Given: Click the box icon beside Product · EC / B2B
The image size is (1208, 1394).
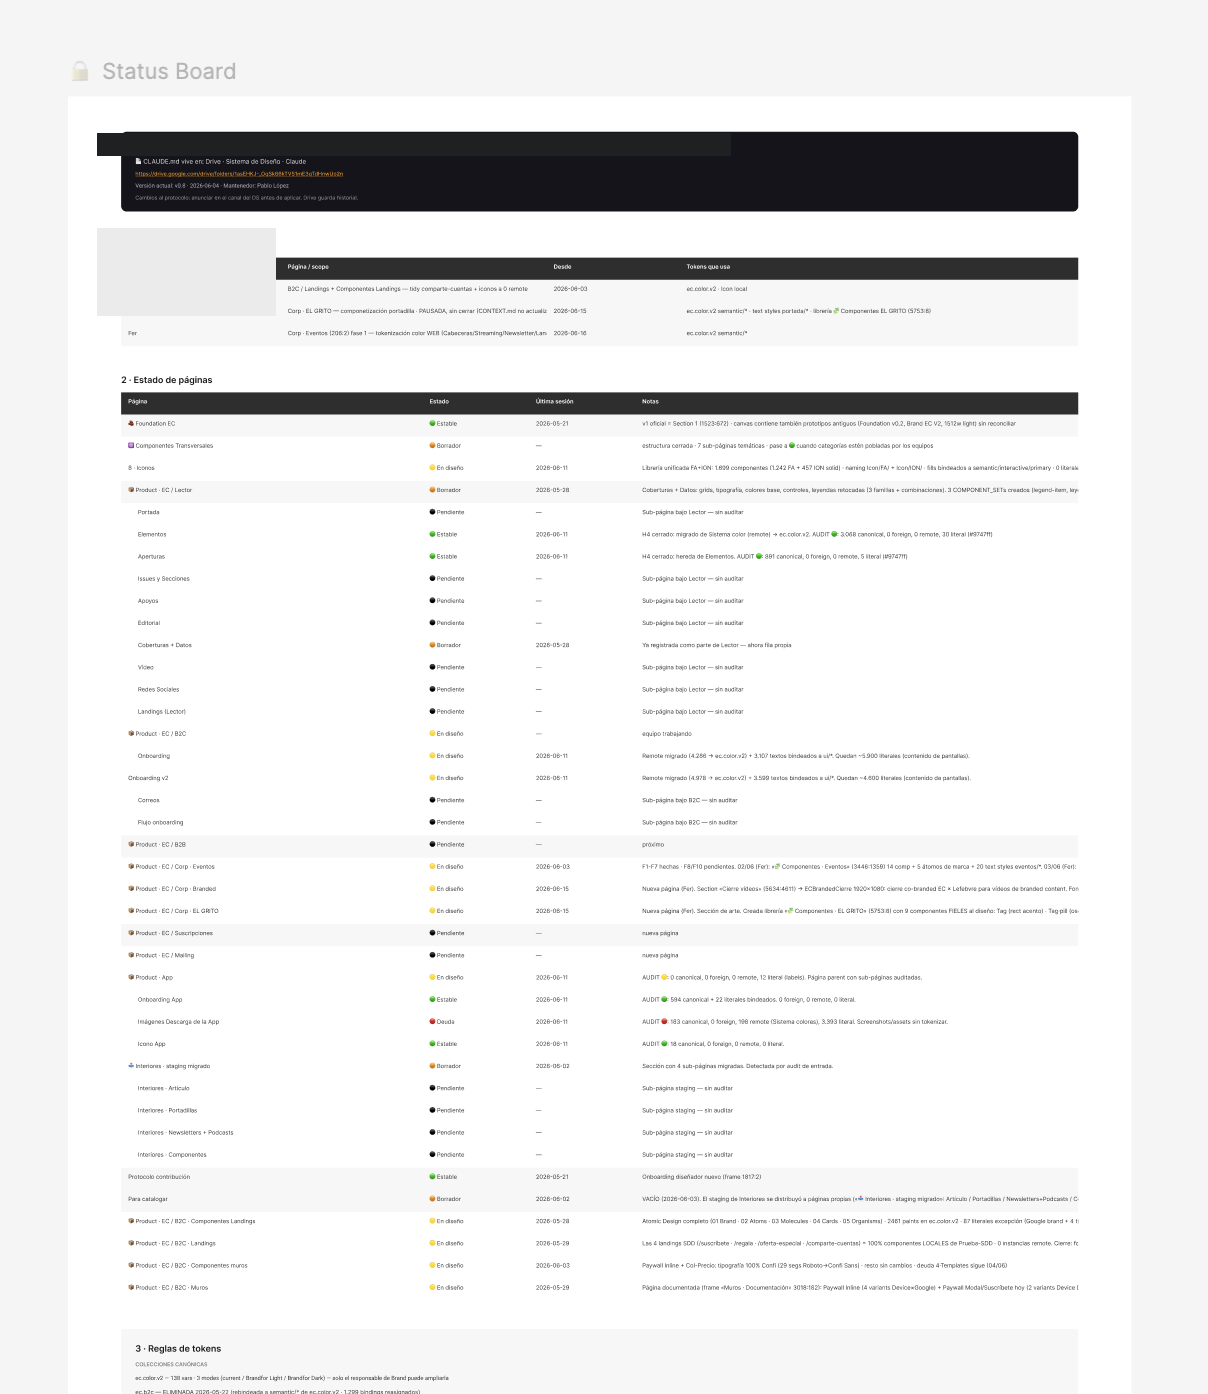Looking at the screenshot, I should click(x=131, y=845).
